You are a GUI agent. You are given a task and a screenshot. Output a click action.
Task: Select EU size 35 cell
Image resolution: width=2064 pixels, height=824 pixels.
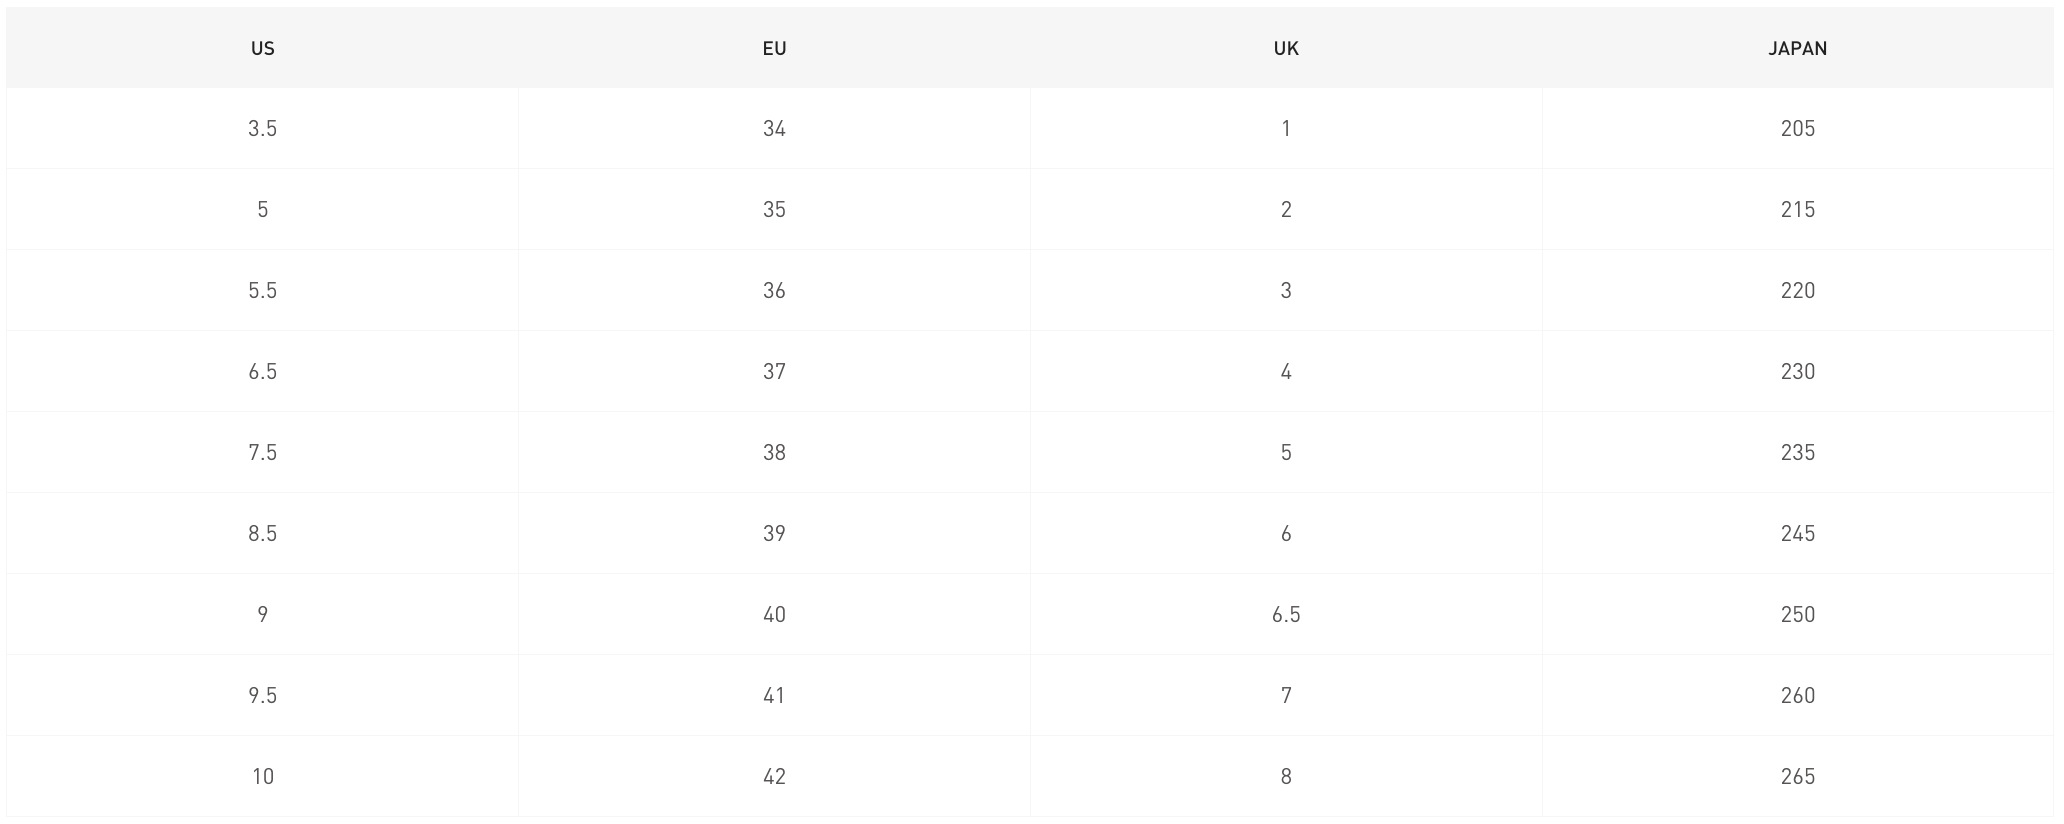coord(774,210)
